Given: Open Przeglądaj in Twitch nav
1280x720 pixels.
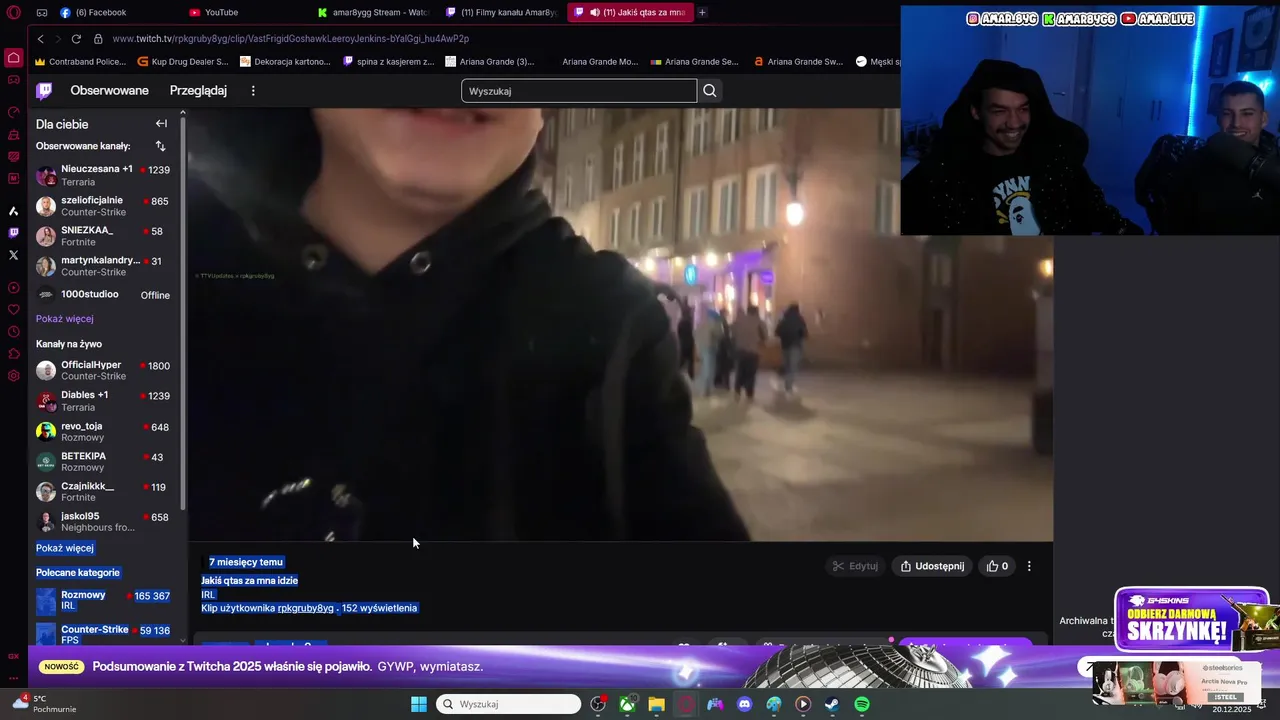Looking at the screenshot, I should (198, 91).
